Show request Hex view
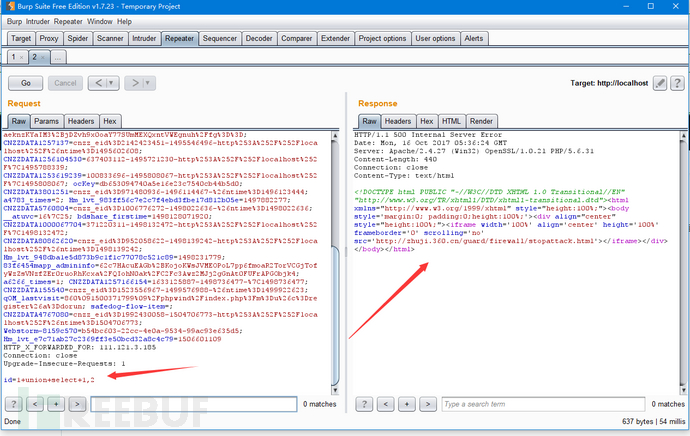 click(110, 121)
